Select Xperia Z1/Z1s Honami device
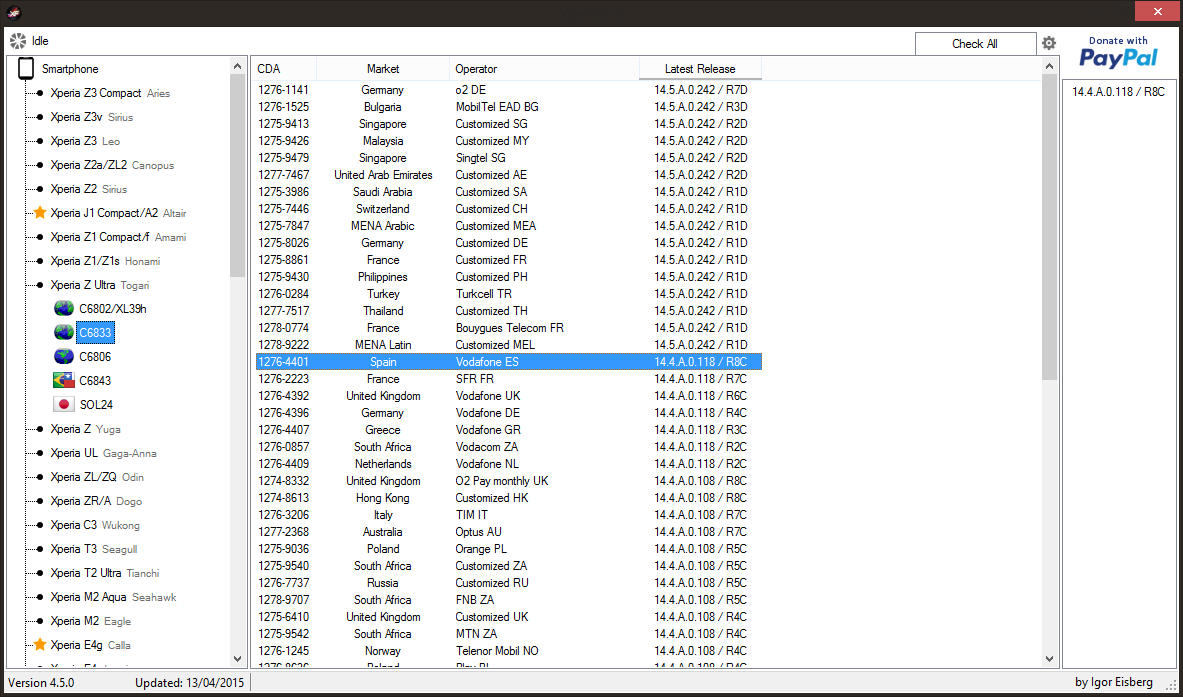 (105, 261)
